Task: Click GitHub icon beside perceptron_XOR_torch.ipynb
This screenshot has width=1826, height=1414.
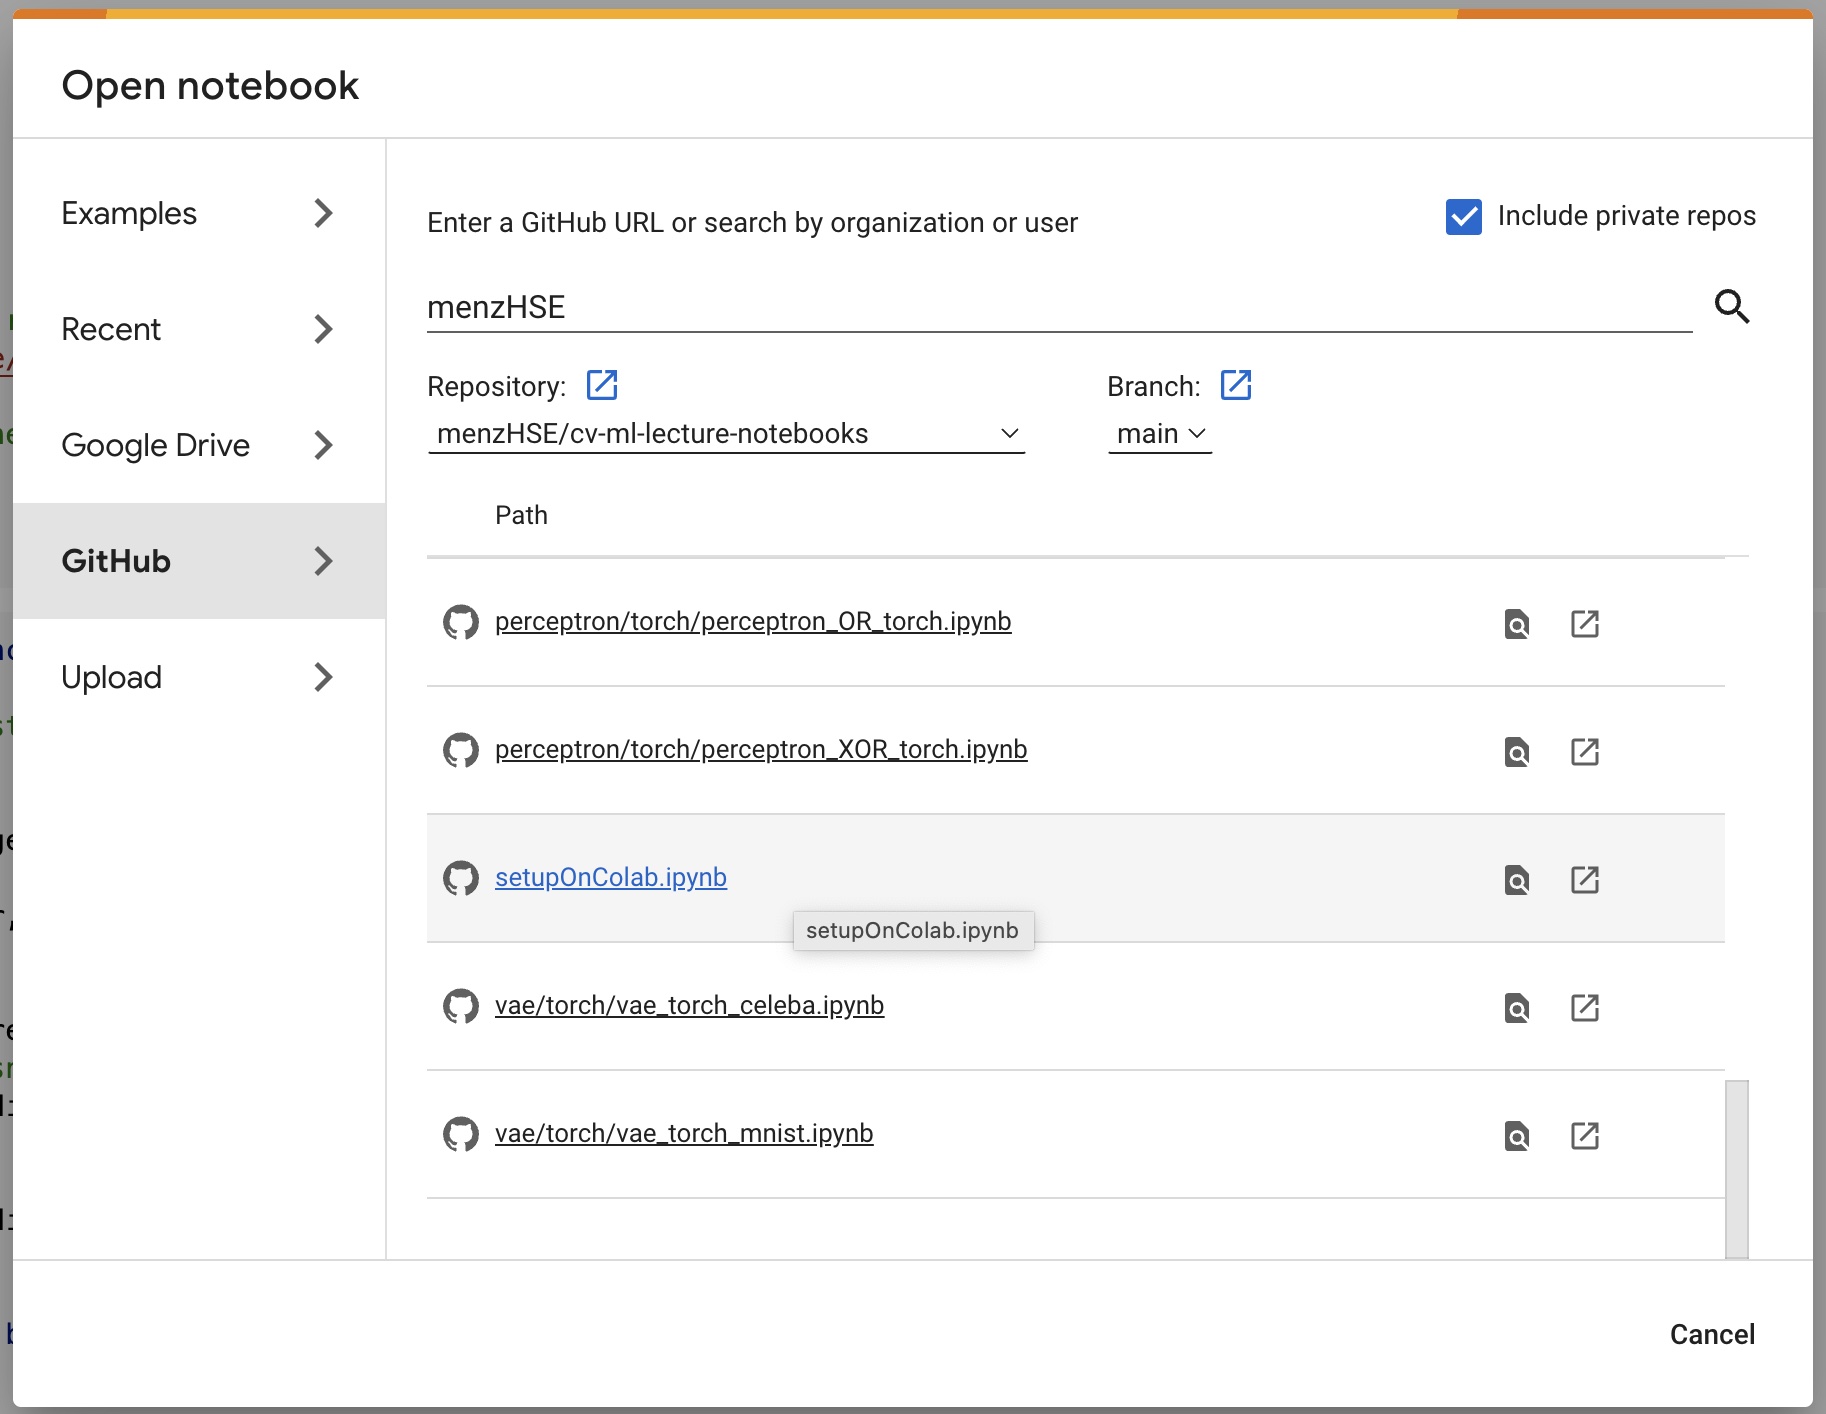Action: pos(461,750)
